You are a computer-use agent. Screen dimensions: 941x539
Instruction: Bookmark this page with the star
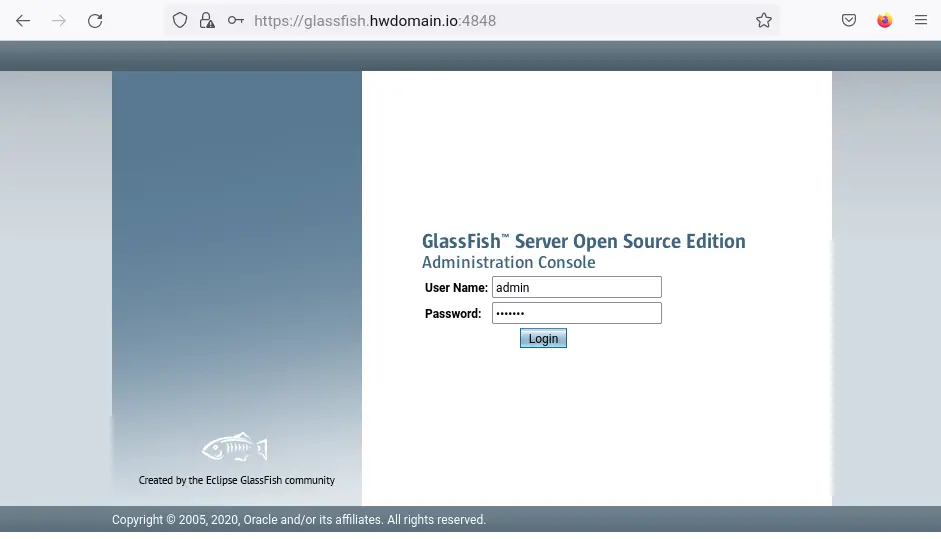(x=763, y=20)
